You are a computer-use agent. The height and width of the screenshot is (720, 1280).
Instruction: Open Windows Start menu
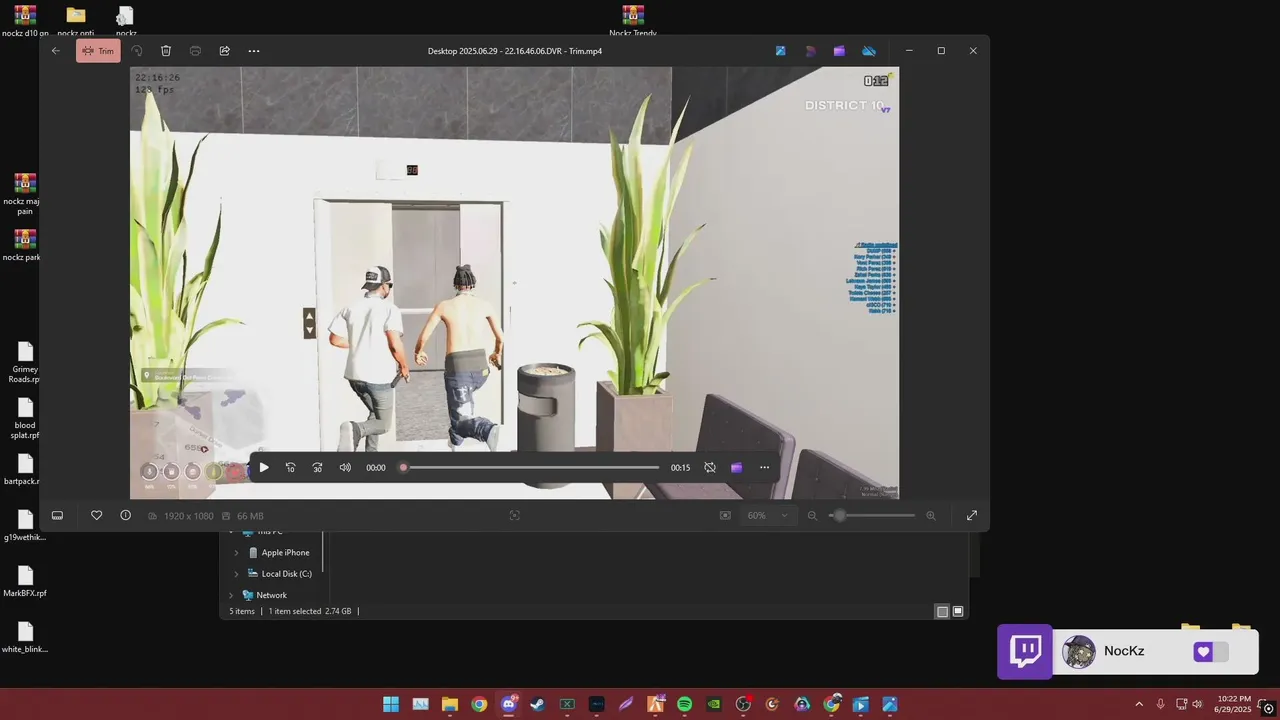coord(391,704)
